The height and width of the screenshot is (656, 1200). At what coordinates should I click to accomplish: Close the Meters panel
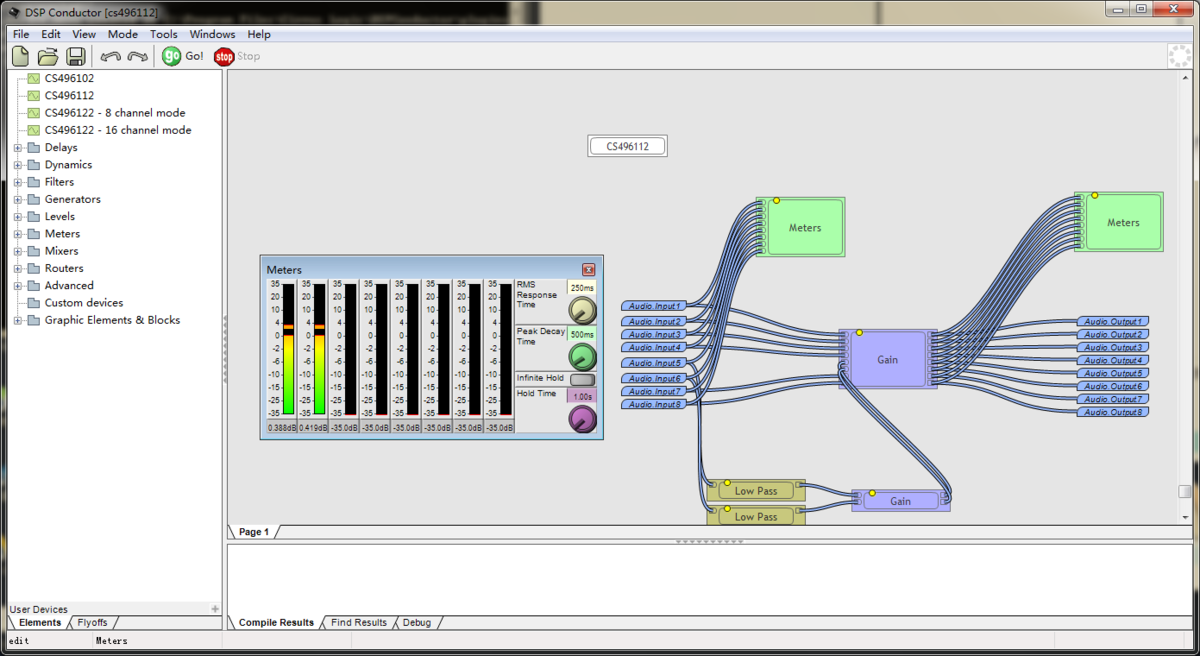[589, 270]
